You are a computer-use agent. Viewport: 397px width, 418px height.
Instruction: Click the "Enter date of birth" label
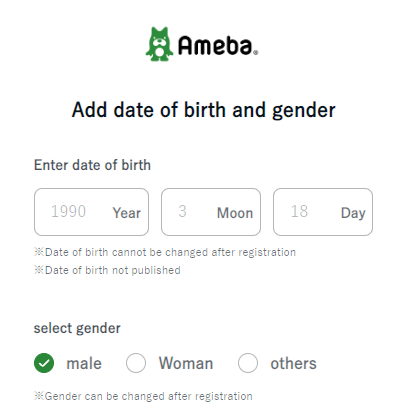92,165
